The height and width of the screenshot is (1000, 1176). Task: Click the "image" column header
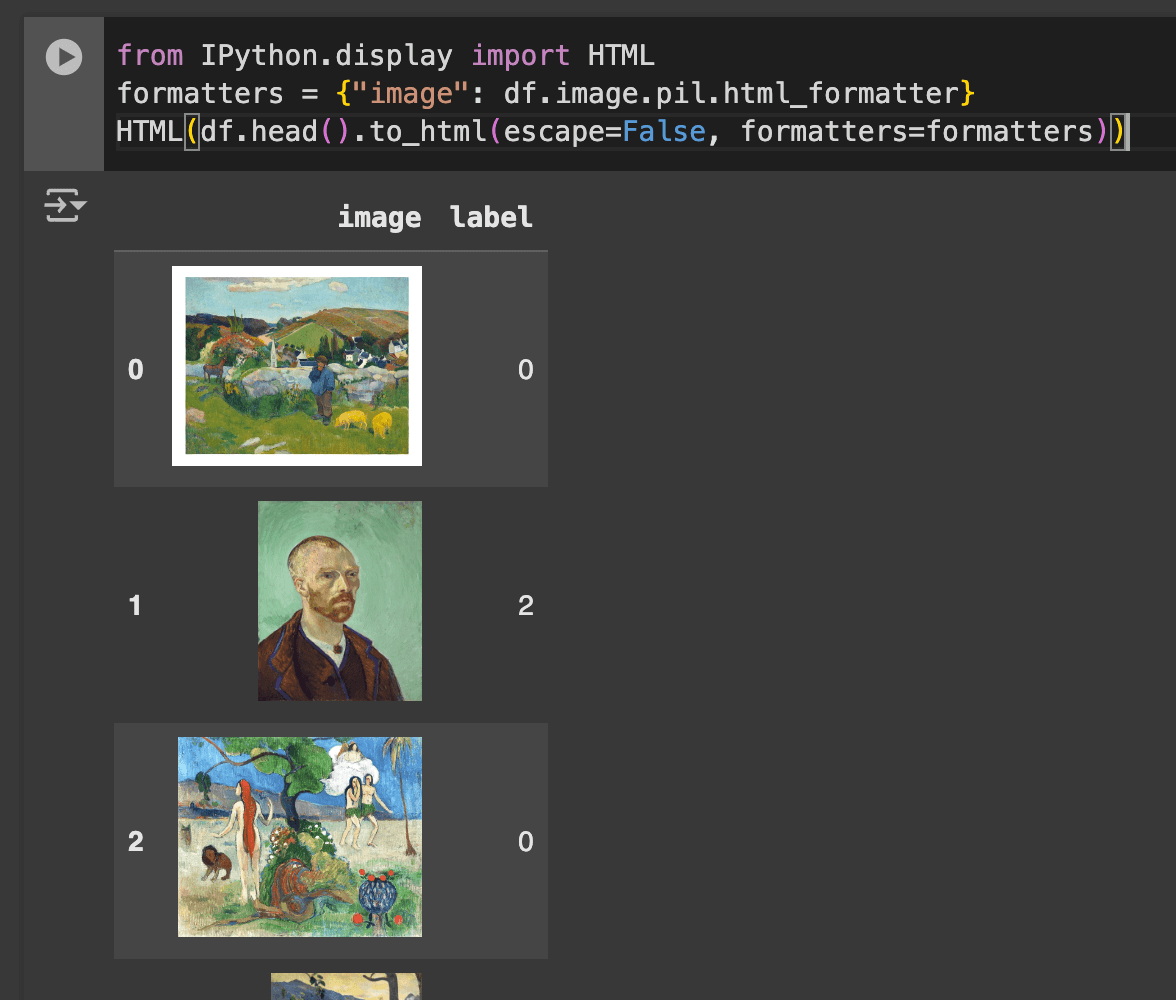point(379,217)
